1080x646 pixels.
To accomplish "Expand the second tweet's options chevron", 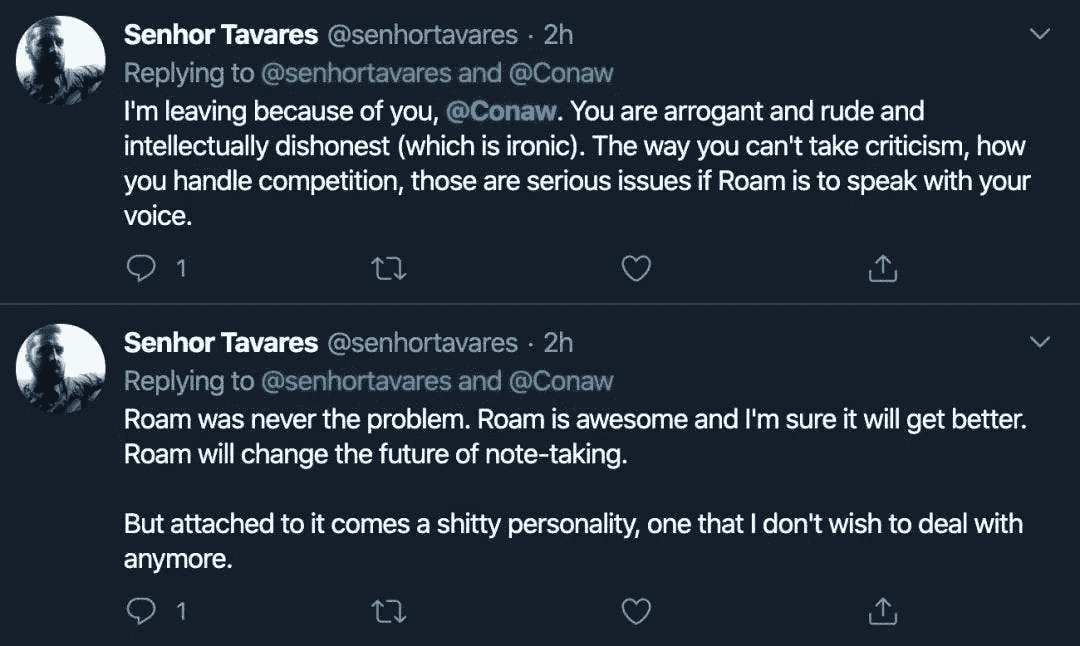I will pyautogui.click(x=1040, y=343).
